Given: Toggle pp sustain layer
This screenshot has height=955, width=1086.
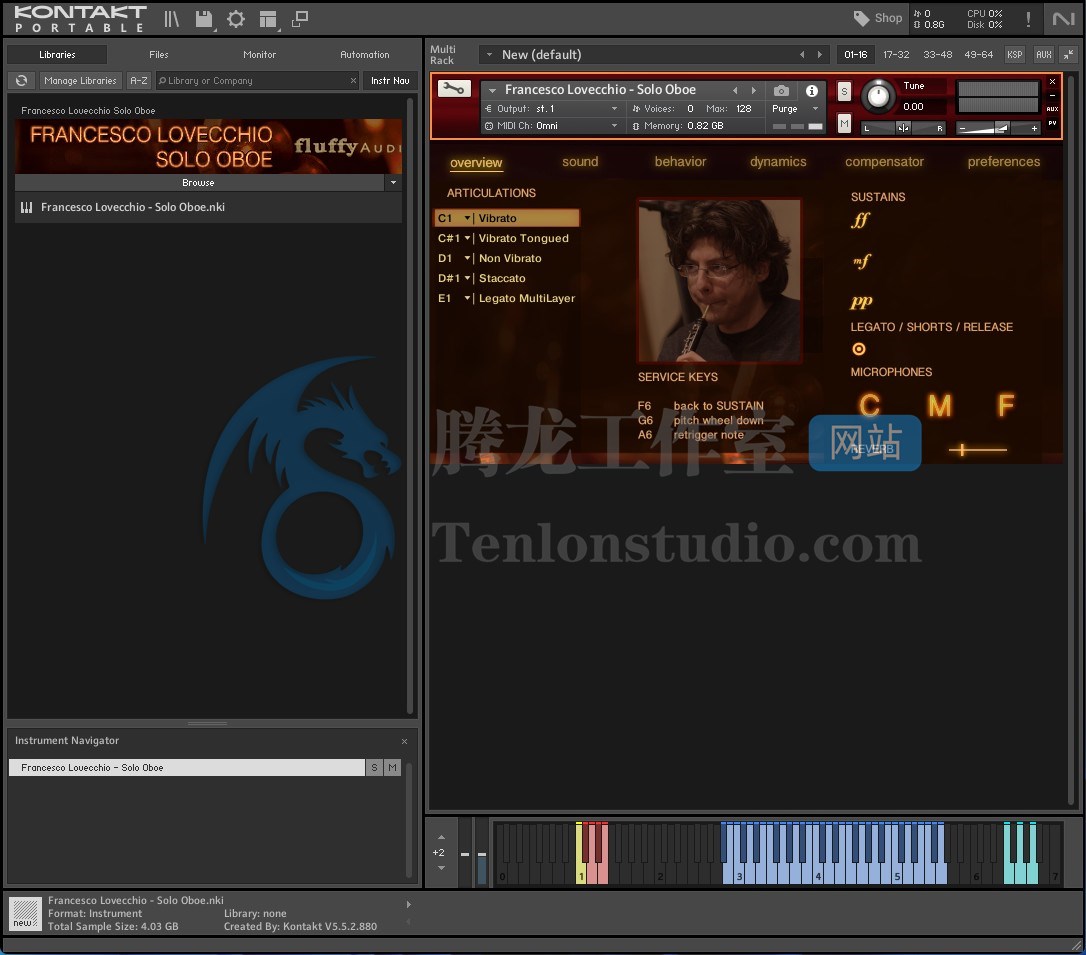Looking at the screenshot, I should (x=861, y=301).
